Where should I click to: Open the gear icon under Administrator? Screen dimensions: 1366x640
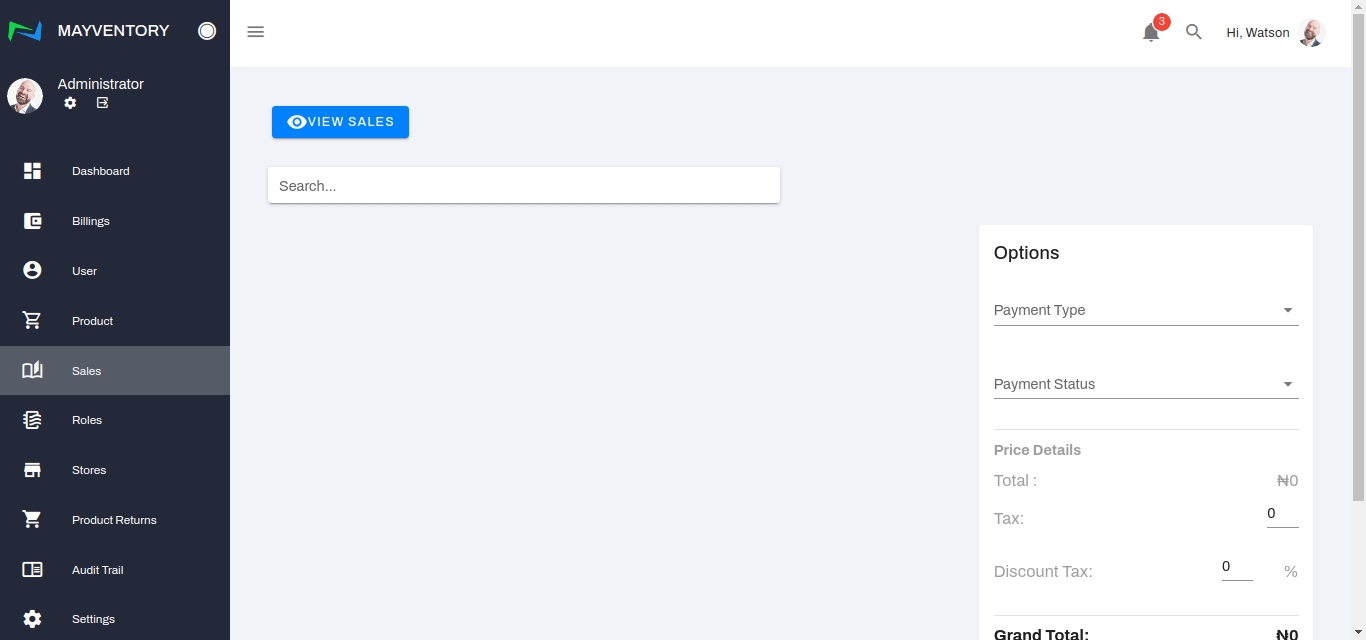click(x=70, y=103)
